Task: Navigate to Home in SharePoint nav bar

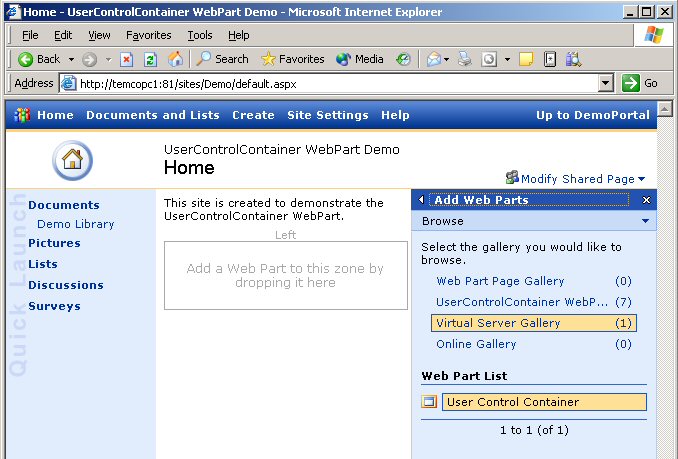Action: (55, 115)
